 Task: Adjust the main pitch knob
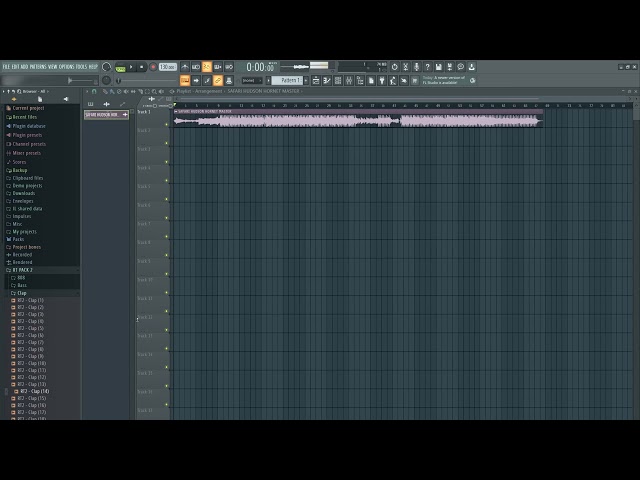pos(106,80)
